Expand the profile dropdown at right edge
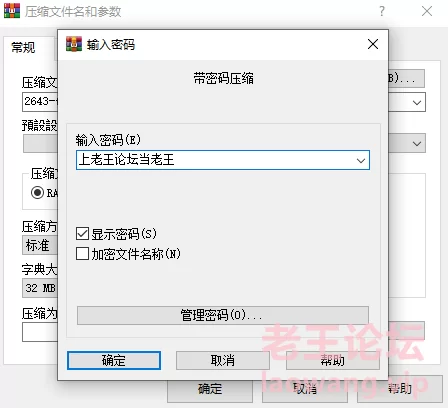The width and height of the screenshot is (448, 408). pyautogui.click(x=417, y=144)
